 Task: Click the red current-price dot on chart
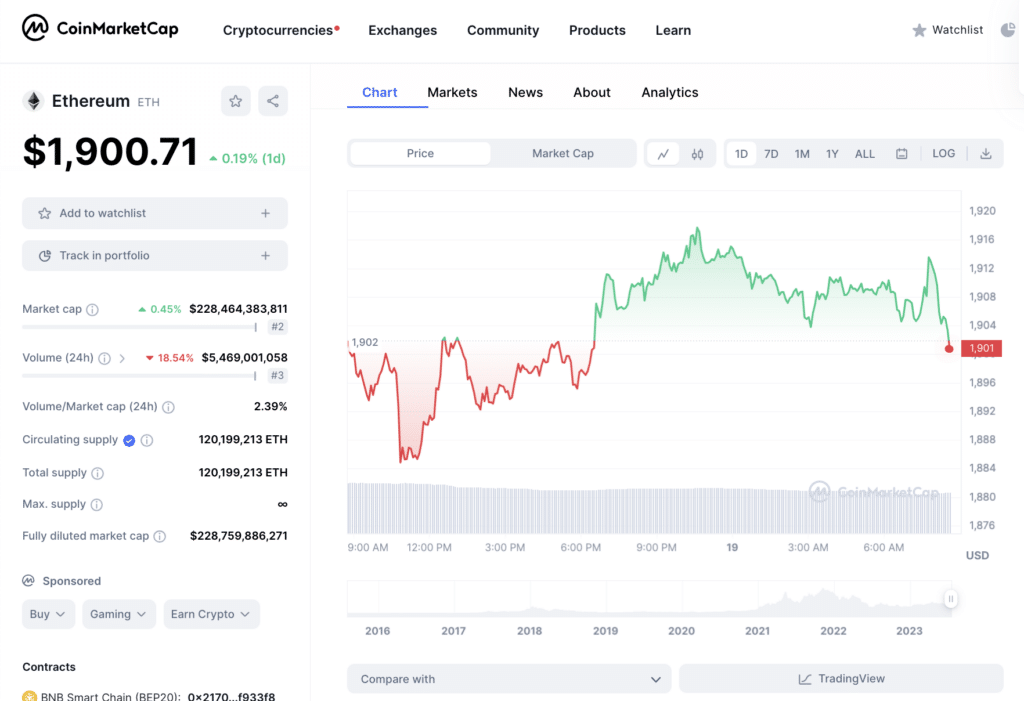point(949,348)
